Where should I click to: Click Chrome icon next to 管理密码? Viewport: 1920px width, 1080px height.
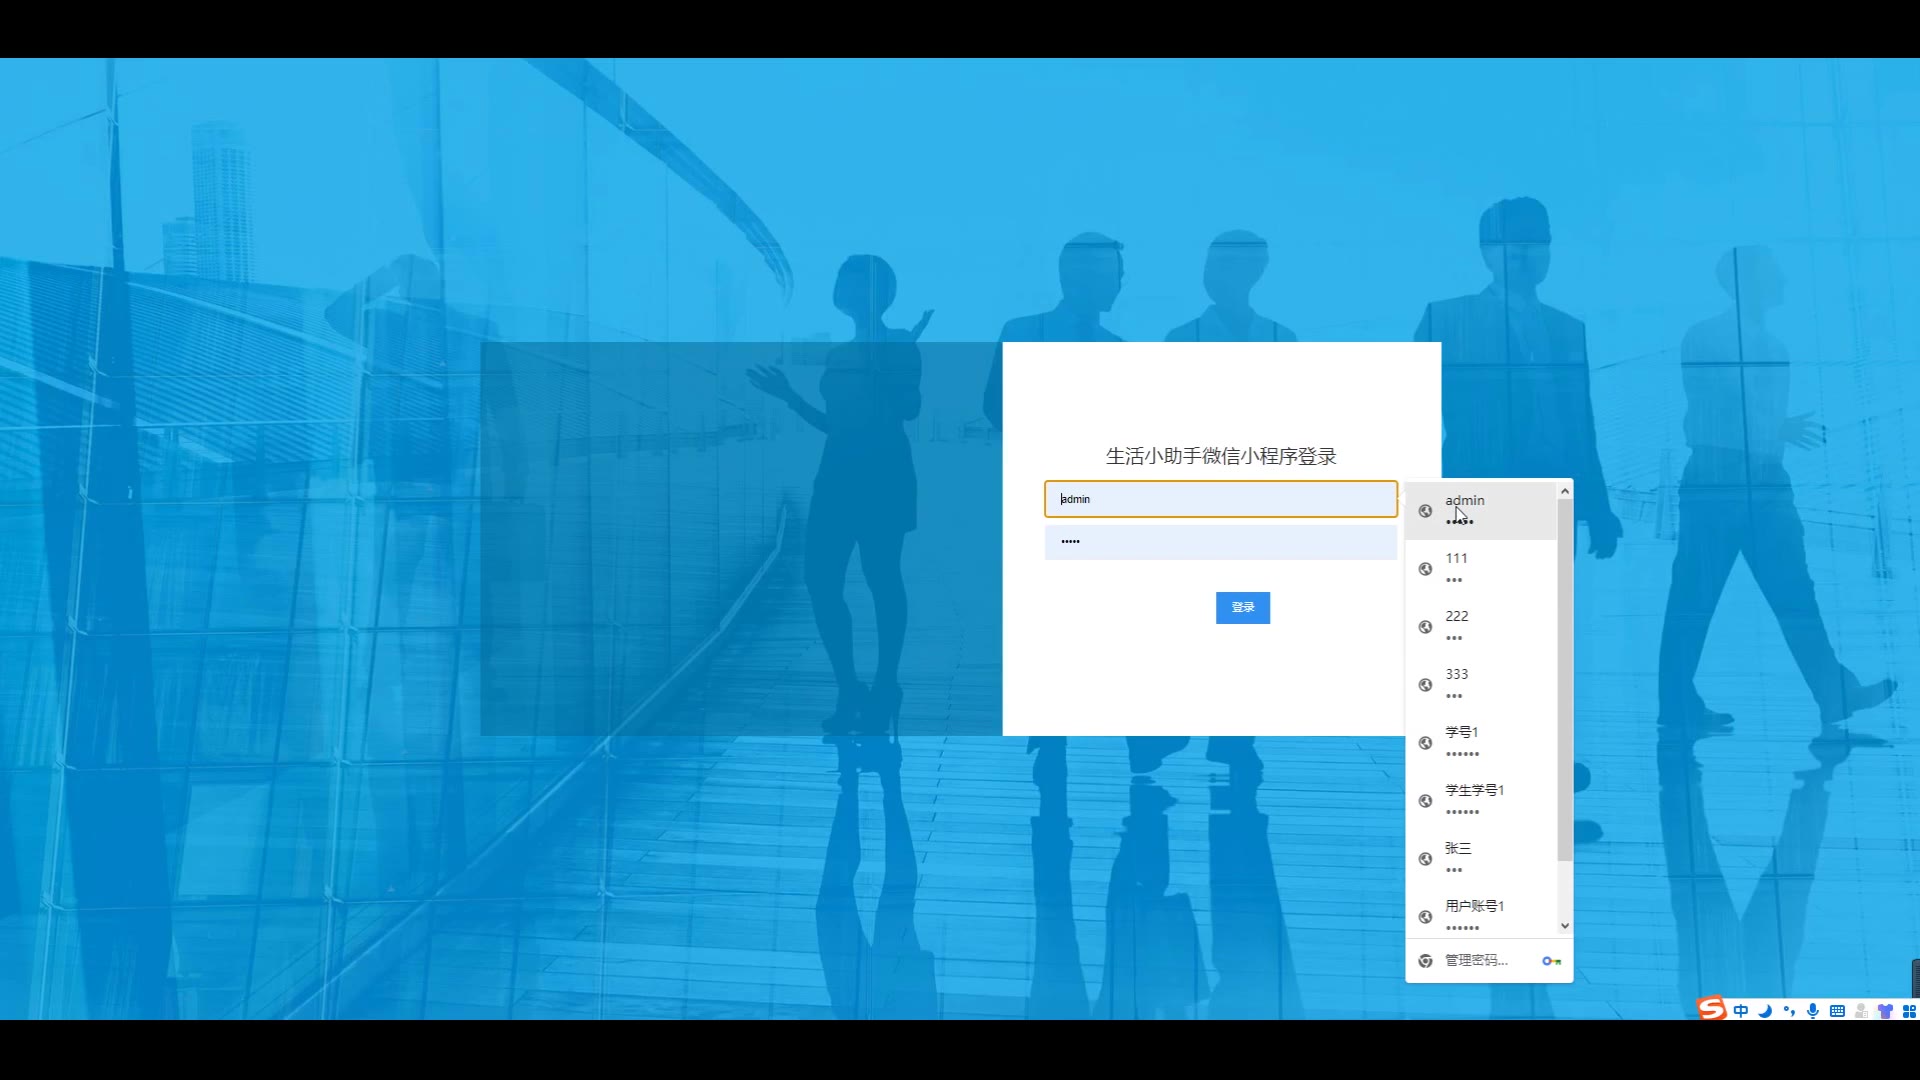1425,961
